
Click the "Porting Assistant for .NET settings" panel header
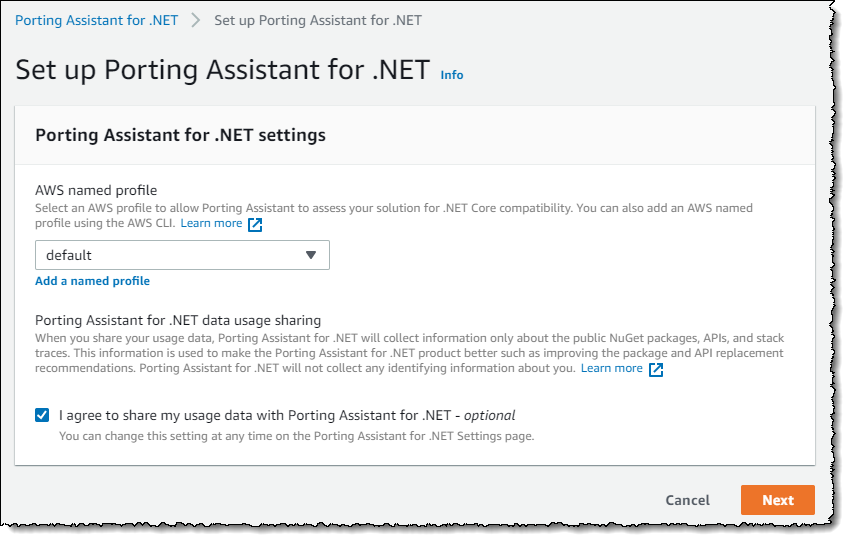(x=180, y=135)
